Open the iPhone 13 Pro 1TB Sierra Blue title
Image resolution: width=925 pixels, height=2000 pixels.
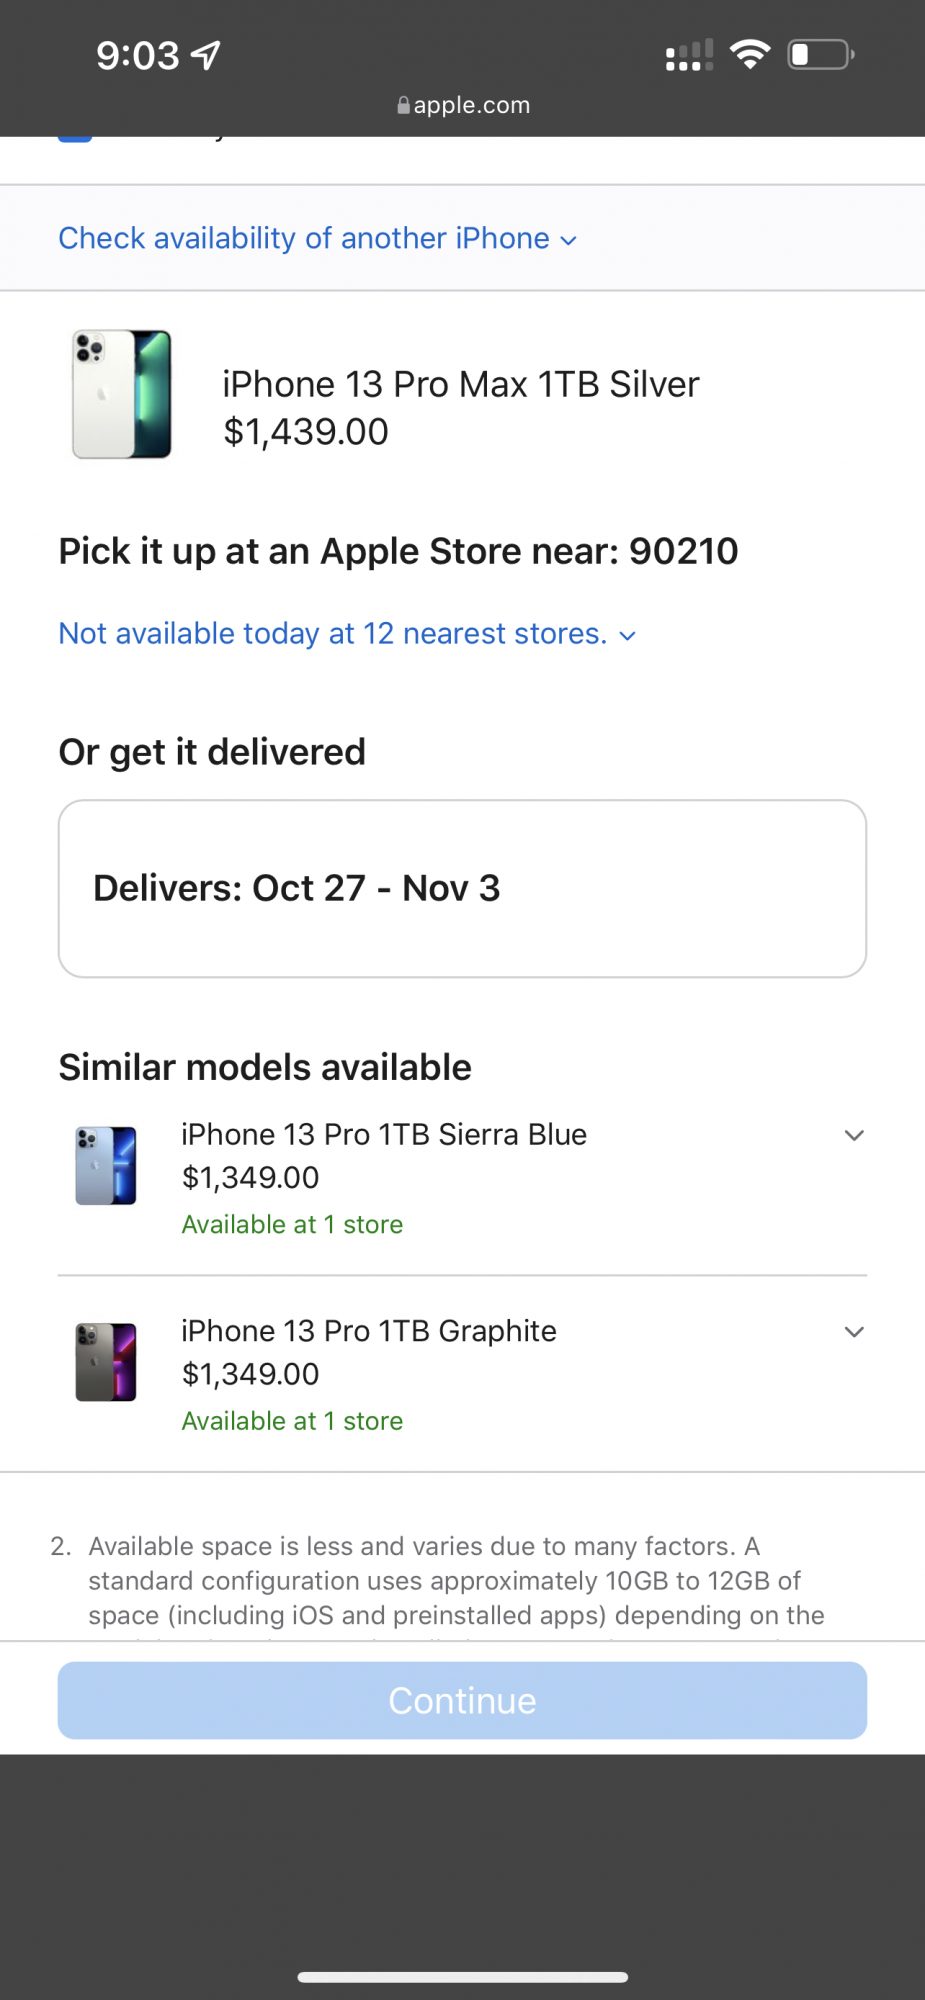point(384,1134)
